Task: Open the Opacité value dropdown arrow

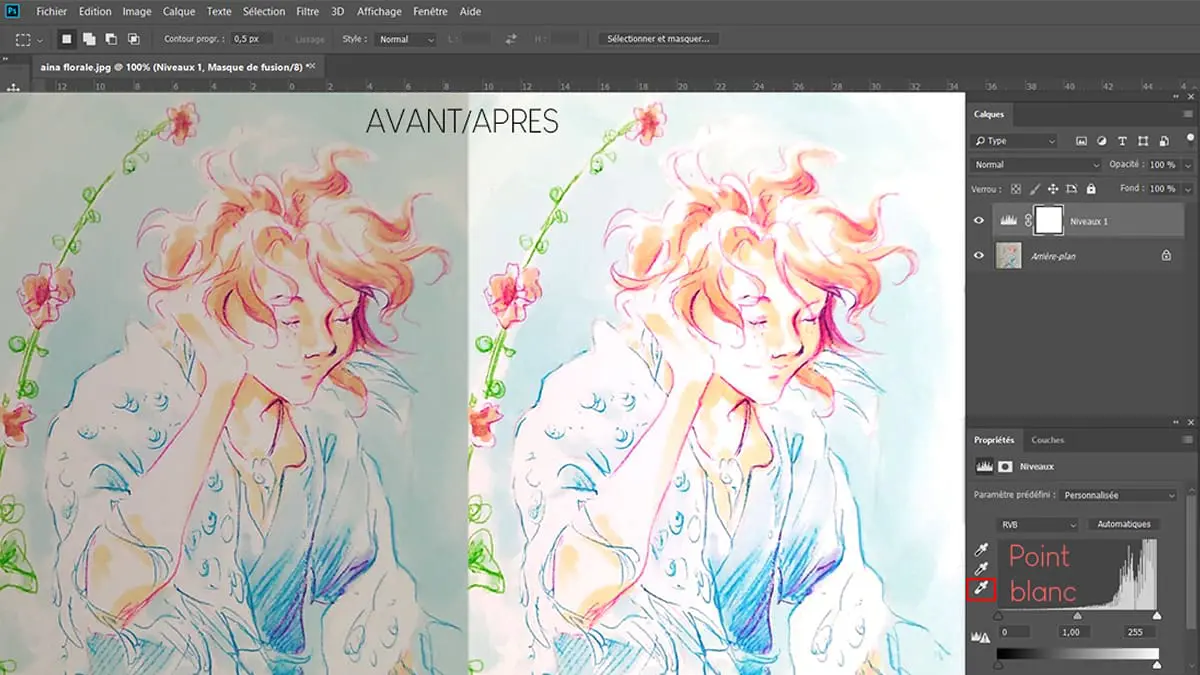Action: pyautogui.click(x=1188, y=164)
